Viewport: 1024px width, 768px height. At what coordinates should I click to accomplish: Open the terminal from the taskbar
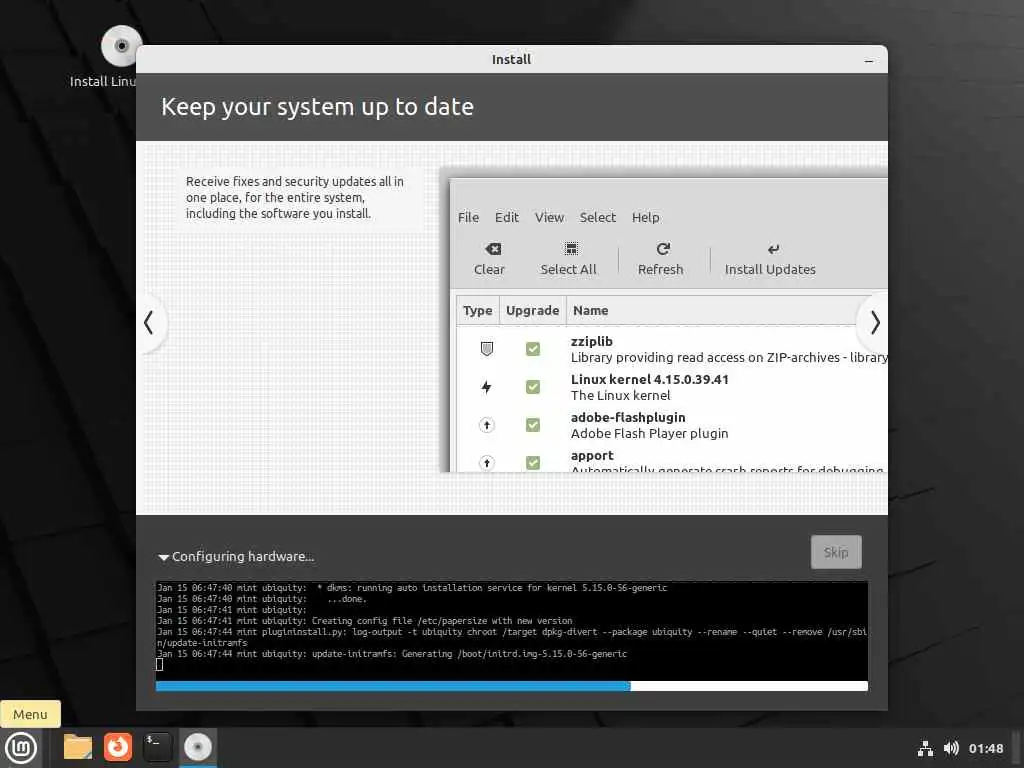click(x=157, y=747)
